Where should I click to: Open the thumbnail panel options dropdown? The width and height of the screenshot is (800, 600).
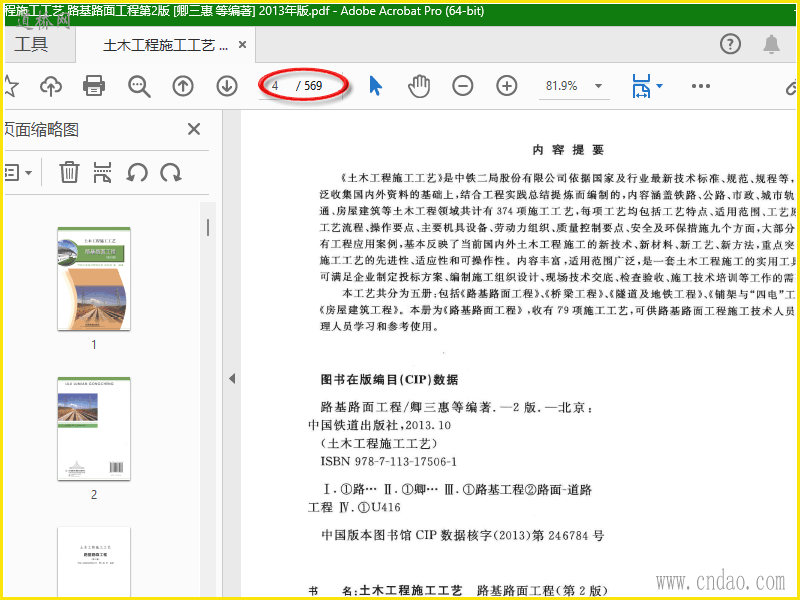18,172
